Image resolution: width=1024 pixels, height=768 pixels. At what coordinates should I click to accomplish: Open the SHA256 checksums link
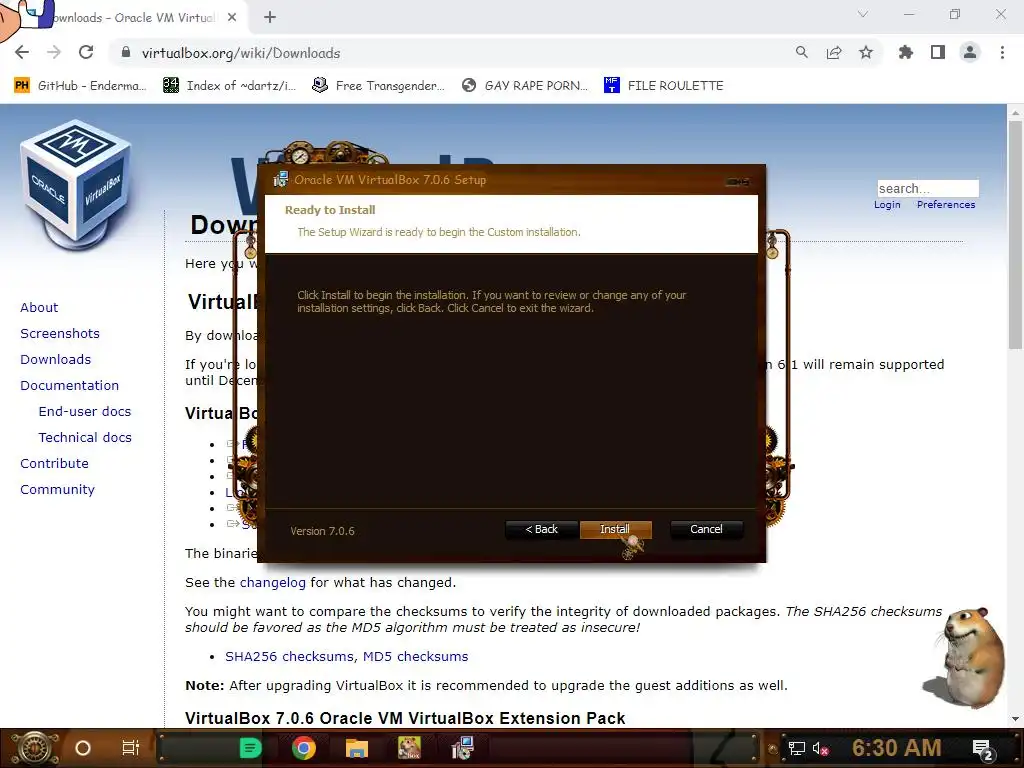click(289, 656)
